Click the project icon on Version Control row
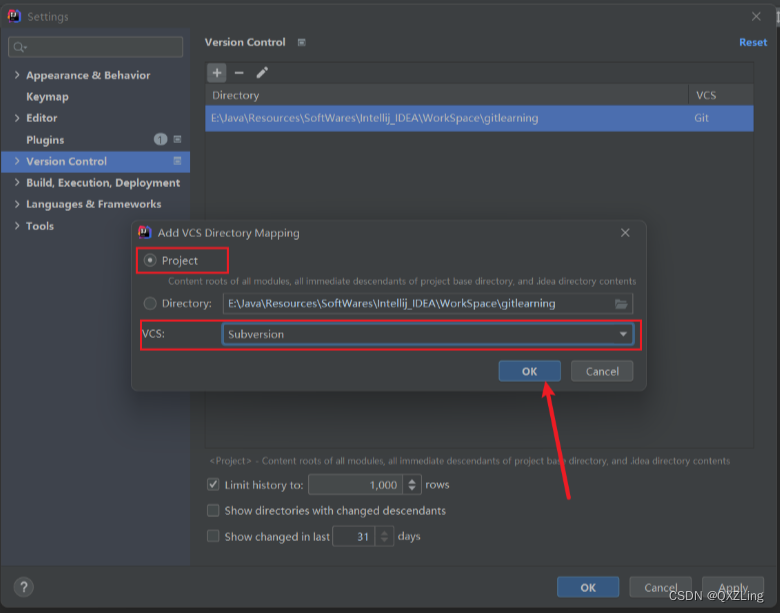 pos(177,161)
